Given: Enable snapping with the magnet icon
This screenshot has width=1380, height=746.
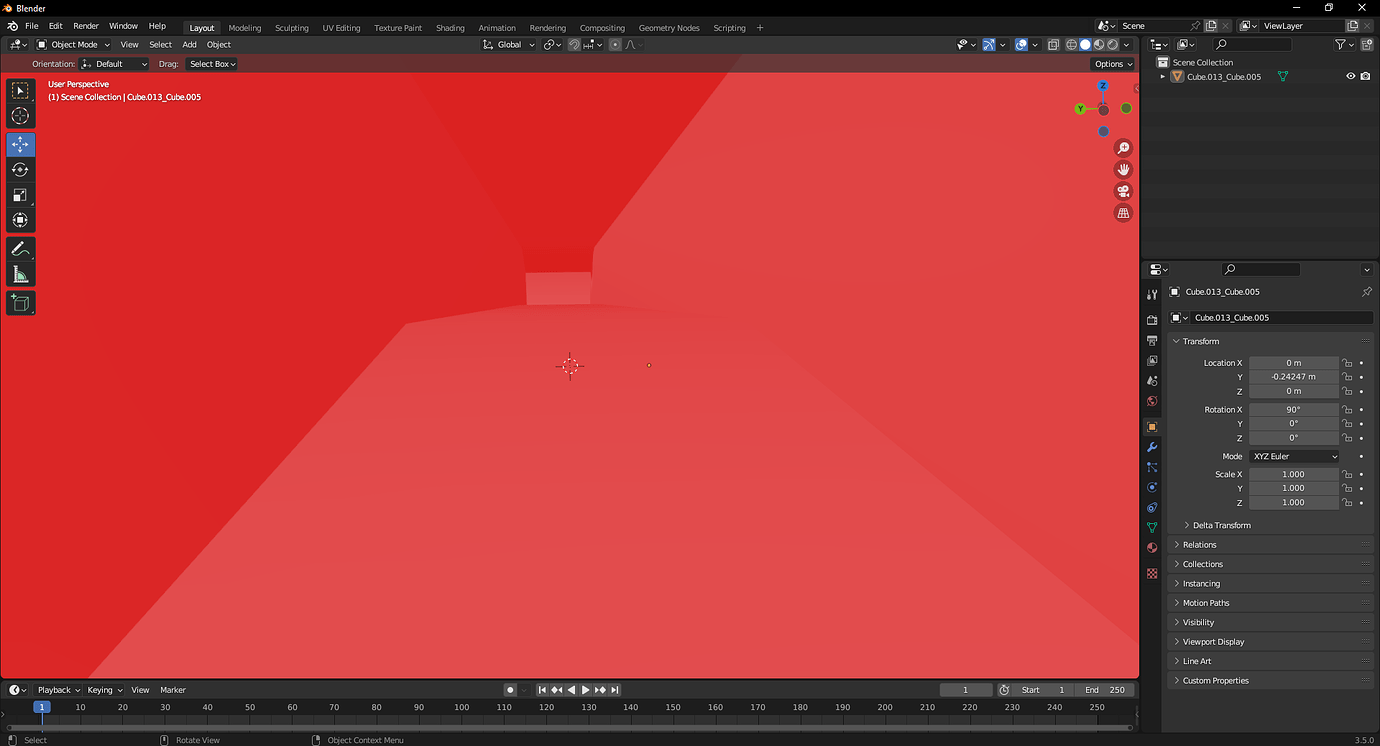Looking at the screenshot, I should coord(573,44).
